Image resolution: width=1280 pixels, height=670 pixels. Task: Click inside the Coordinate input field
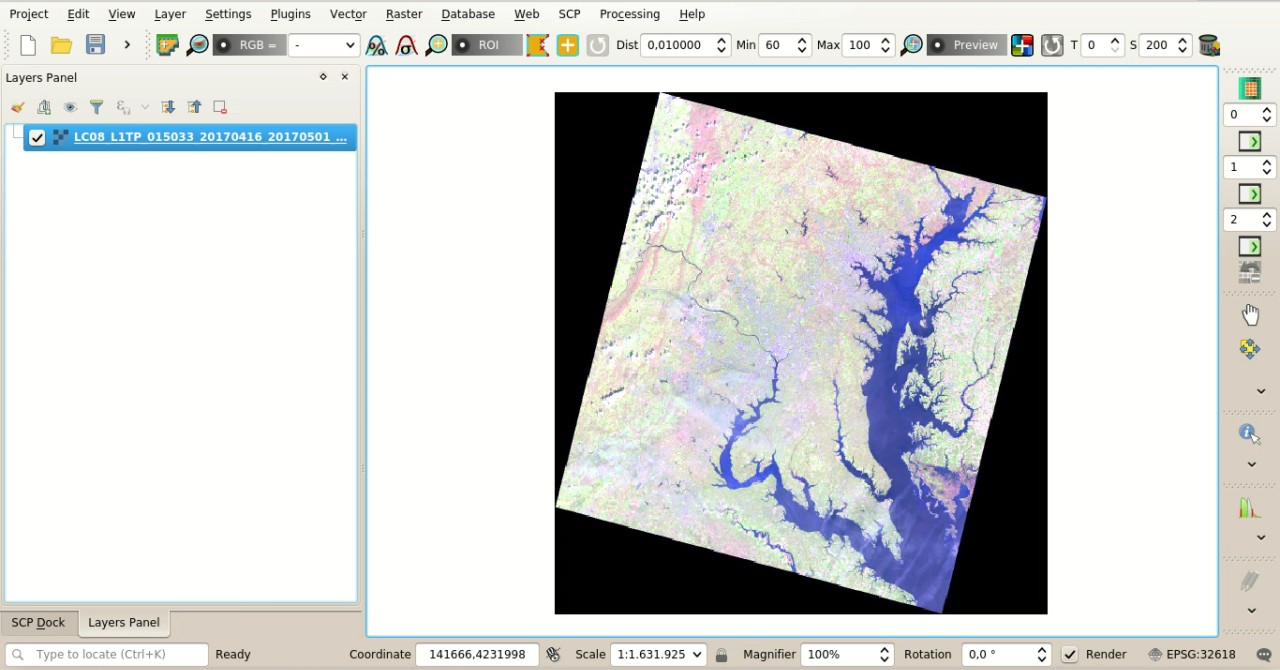pyautogui.click(x=477, y=654)
